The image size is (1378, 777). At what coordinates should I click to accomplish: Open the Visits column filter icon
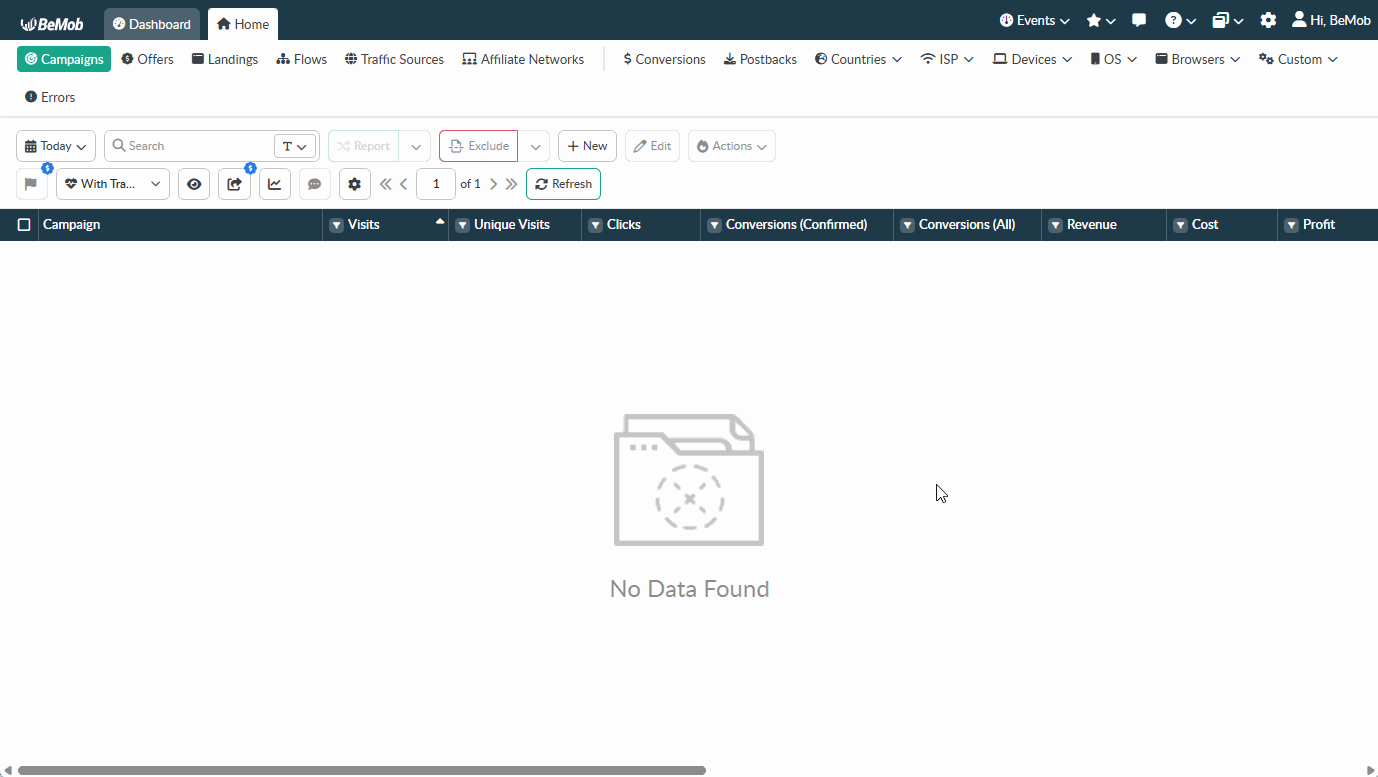click(x=336, y=225)
